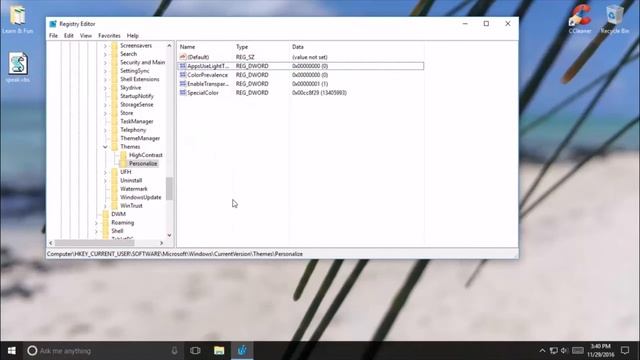Open the Action Center notifications icon
This screenshot has width=640, height=360.
click(625, 350)
